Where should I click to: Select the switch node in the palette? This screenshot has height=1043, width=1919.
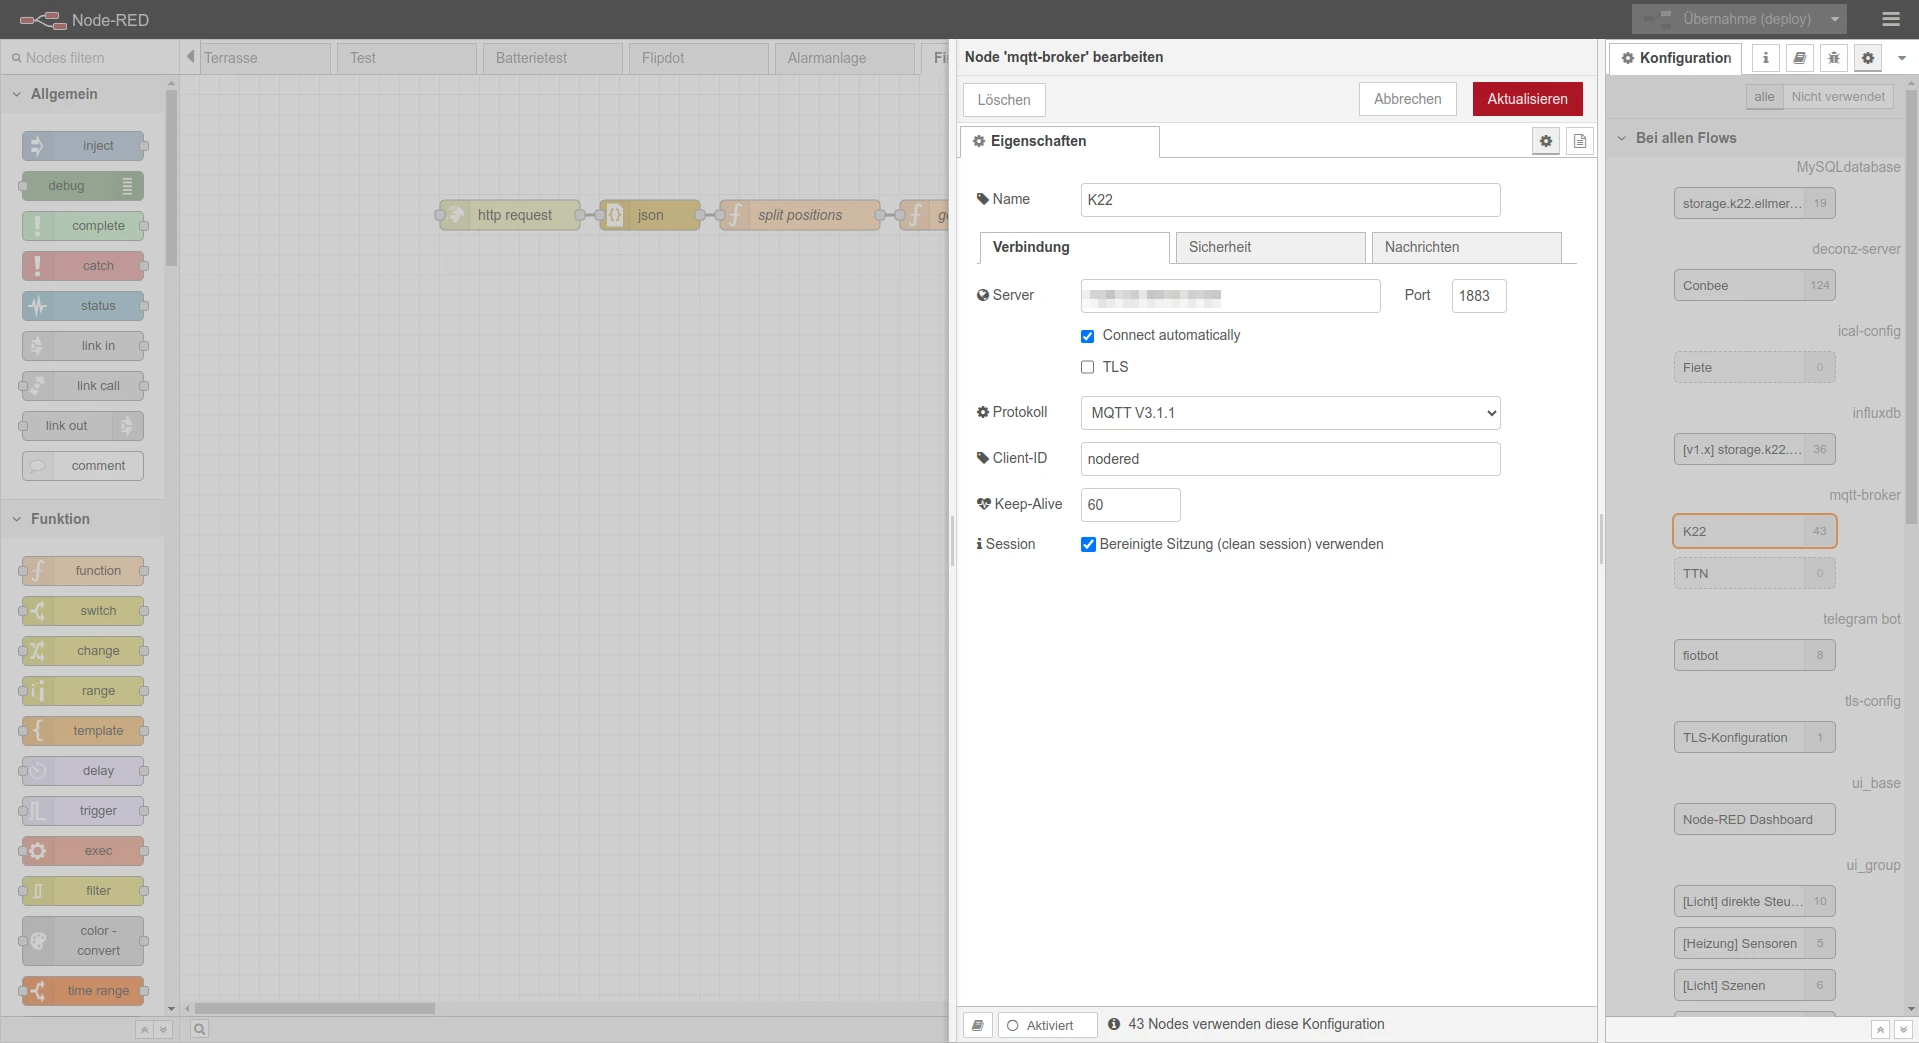click(x=83, y=611)
